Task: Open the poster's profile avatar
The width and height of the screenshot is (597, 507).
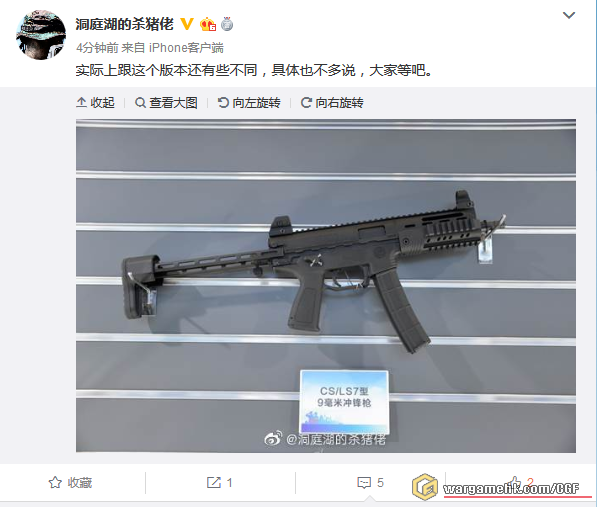Action: click(x=41, y=35)
